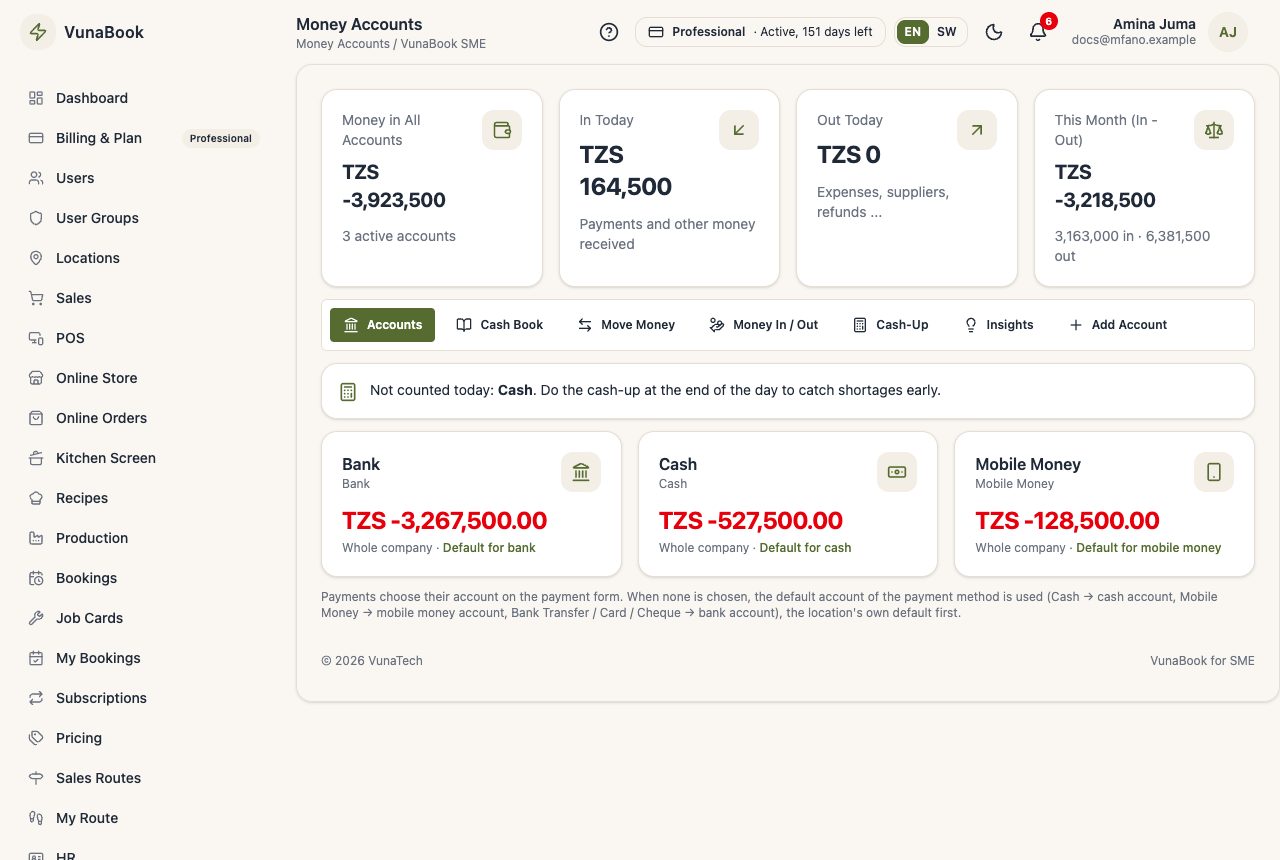Switch language to SW
This screenshot has height=860, width=1280.
[946, 32]
